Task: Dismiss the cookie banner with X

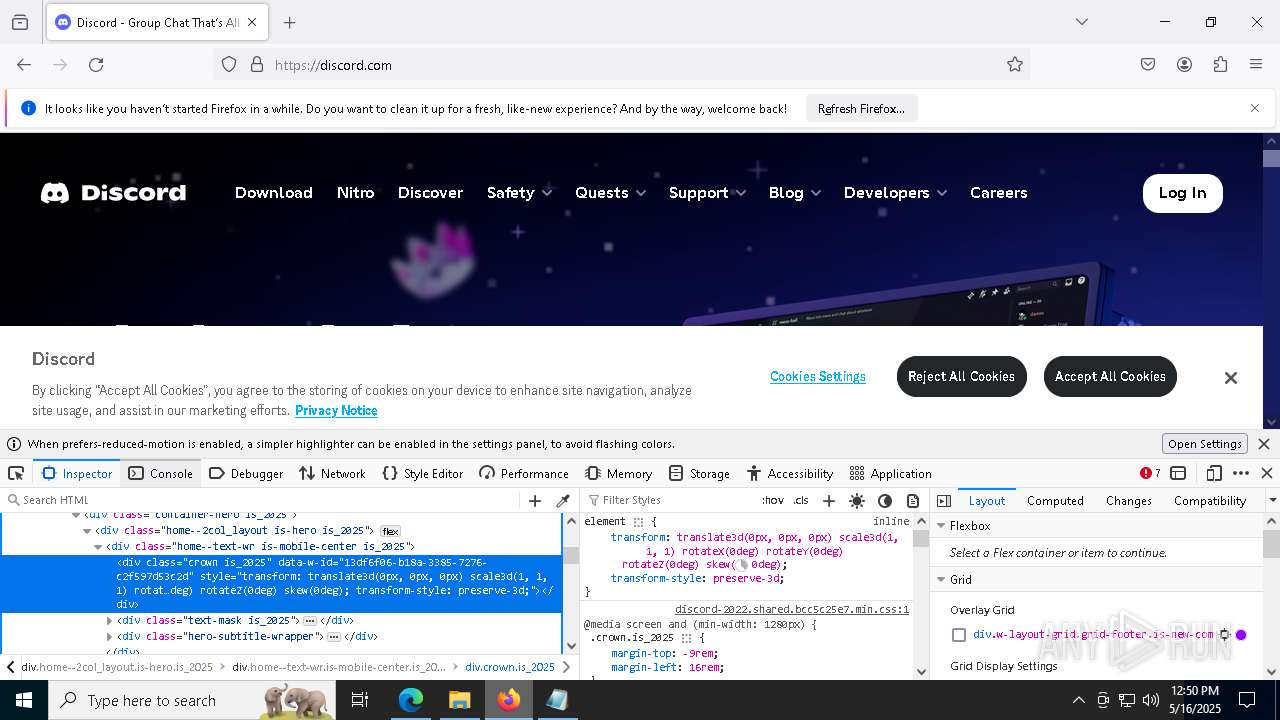Action: (1231, 377)
